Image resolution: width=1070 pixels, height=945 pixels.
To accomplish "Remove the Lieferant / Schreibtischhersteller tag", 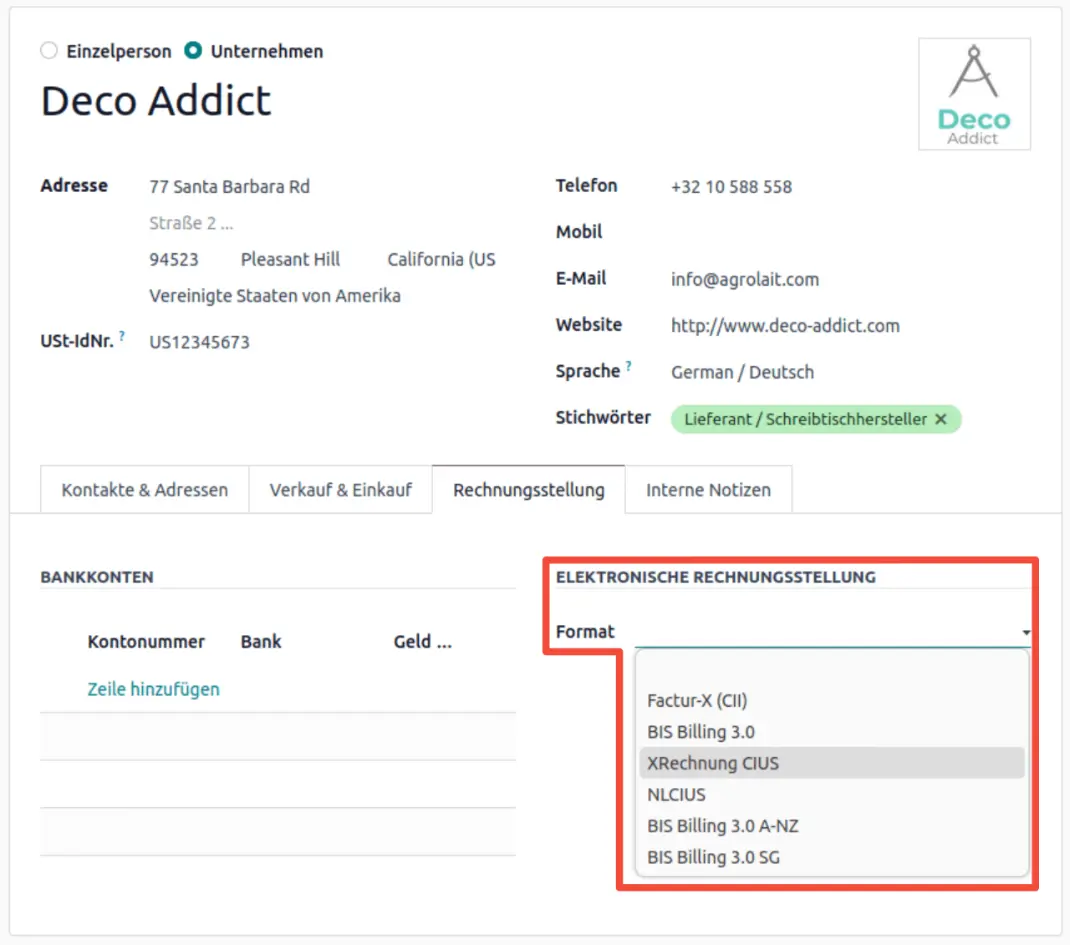I will coord(941,419).
